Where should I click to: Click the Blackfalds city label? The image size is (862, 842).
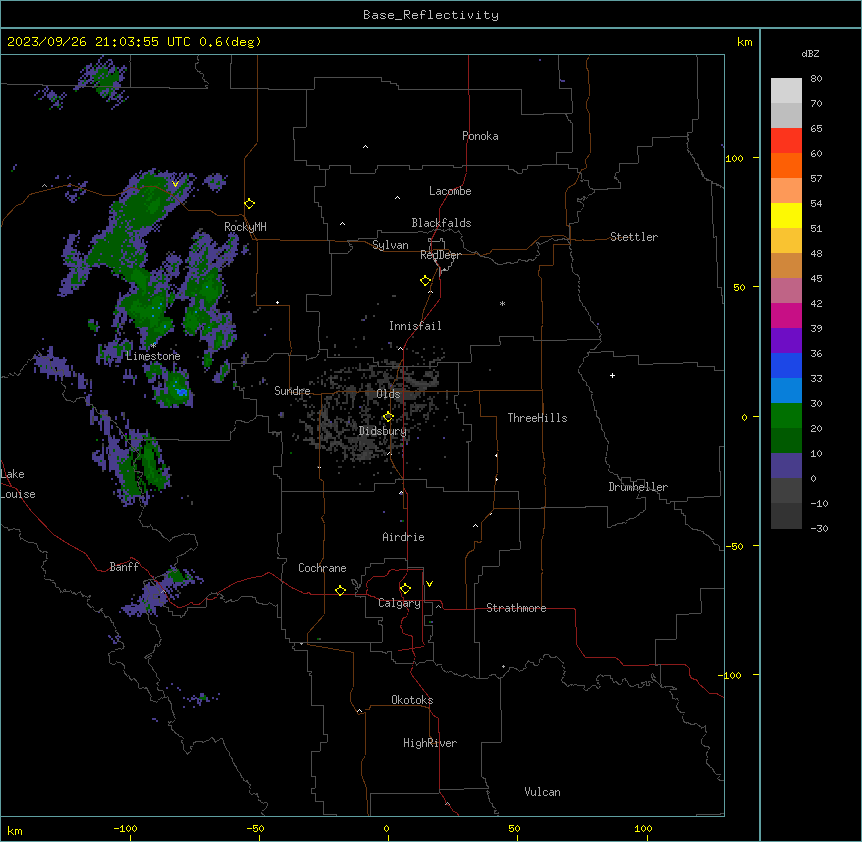[441, 223]
